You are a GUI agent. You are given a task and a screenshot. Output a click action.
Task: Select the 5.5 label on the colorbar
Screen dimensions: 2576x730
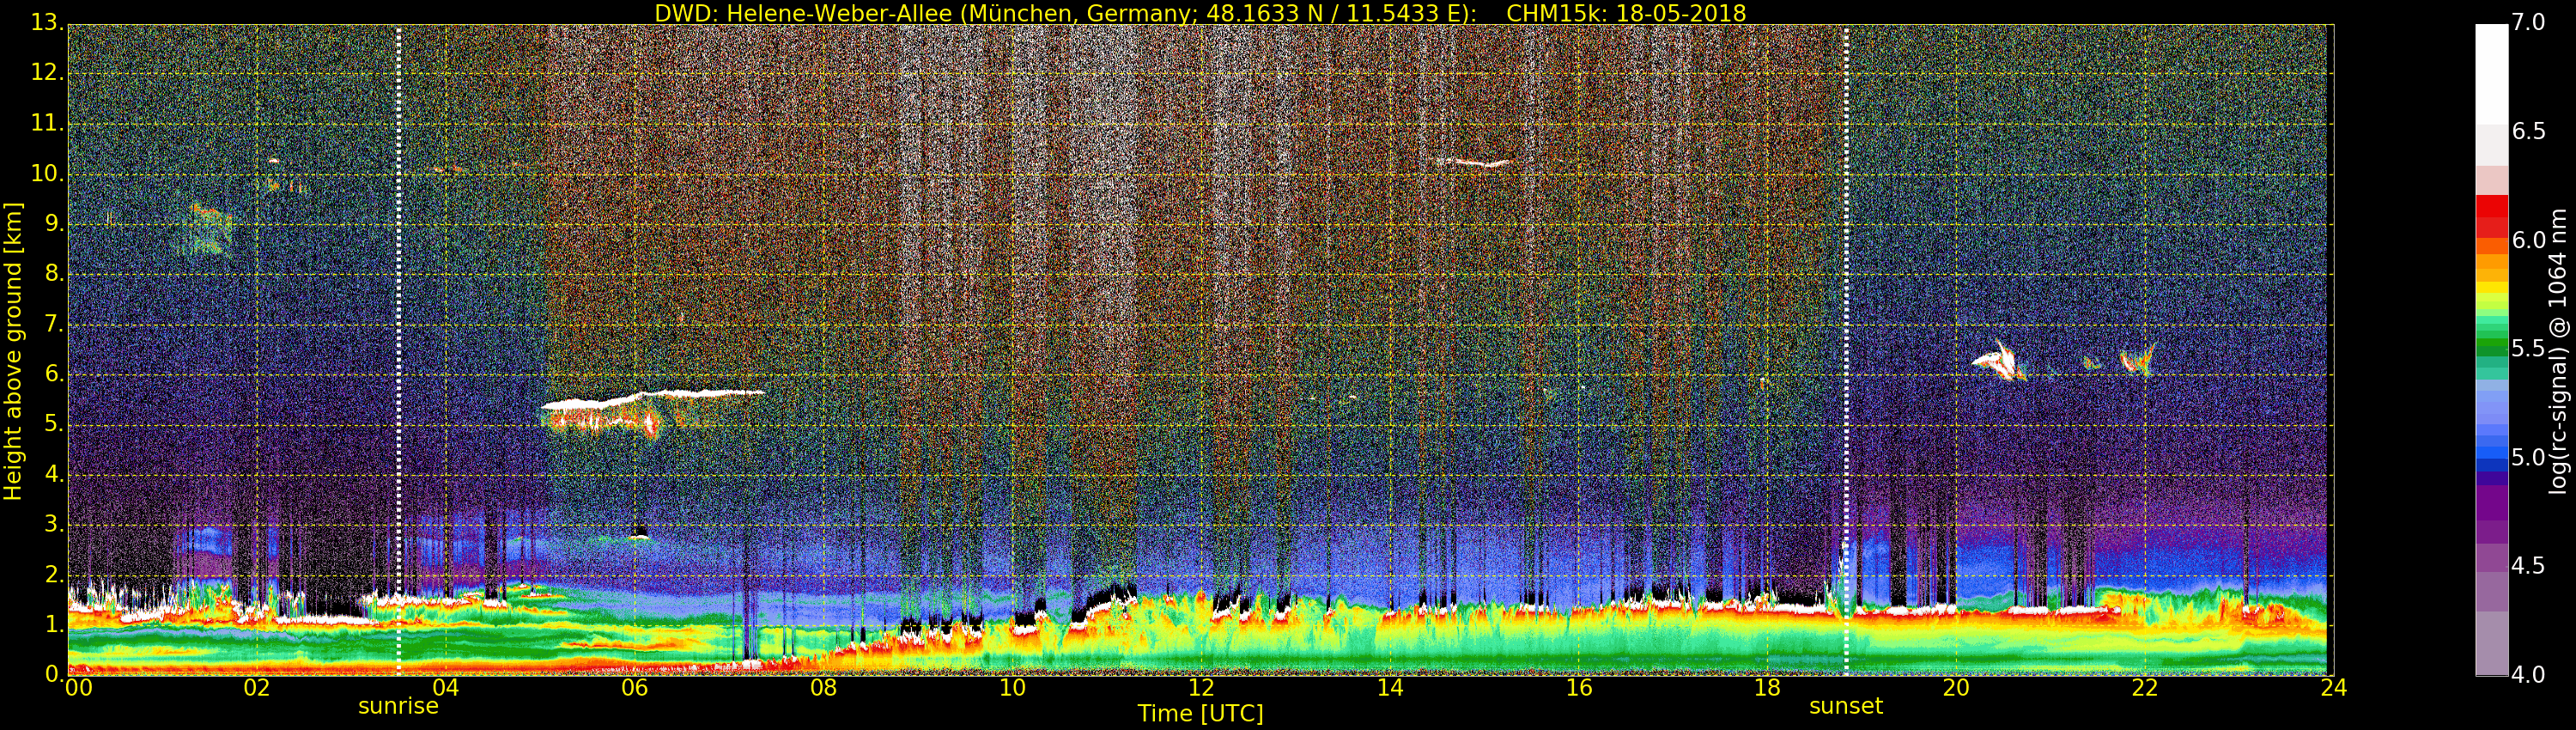[2529, 348]
